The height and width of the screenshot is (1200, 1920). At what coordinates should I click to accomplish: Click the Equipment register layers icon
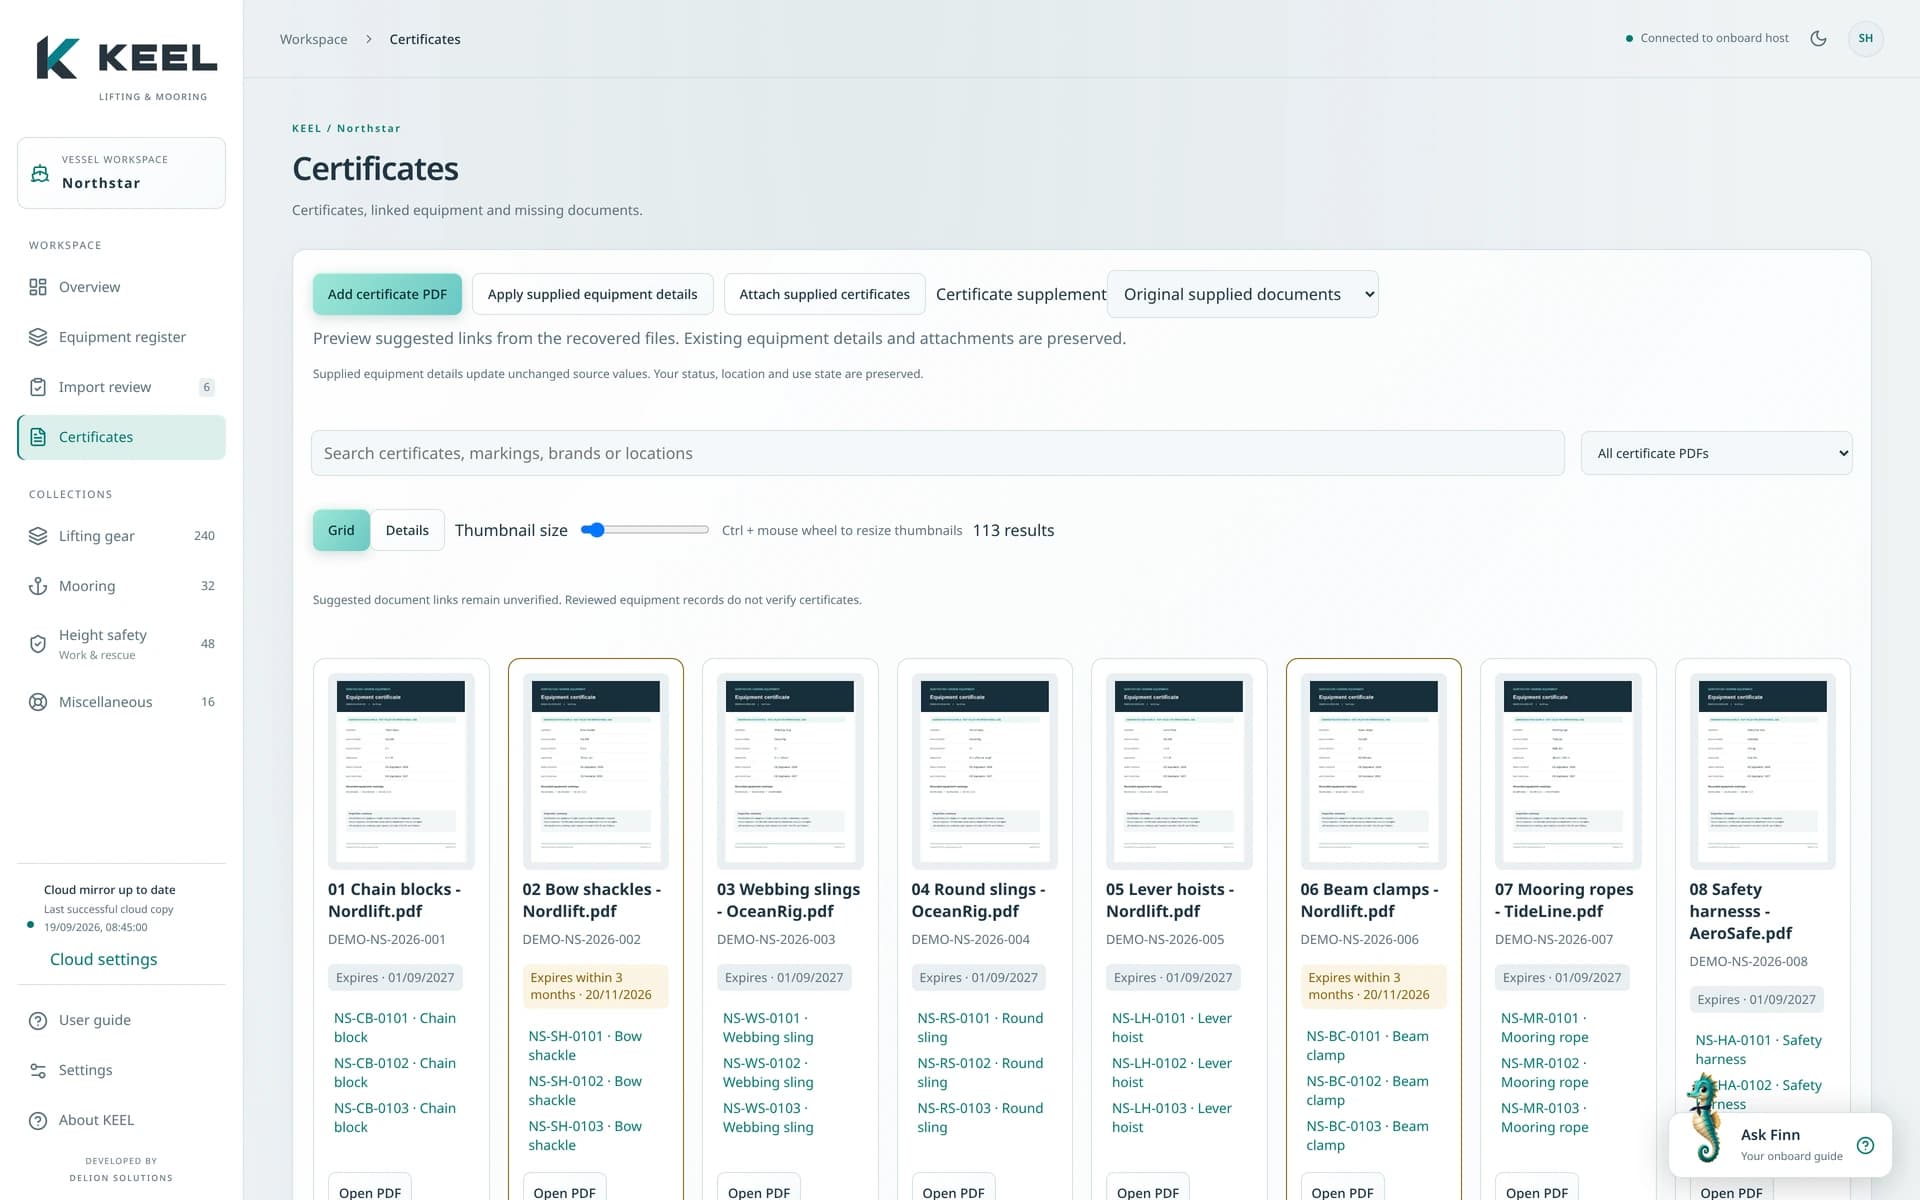(38, 337)
